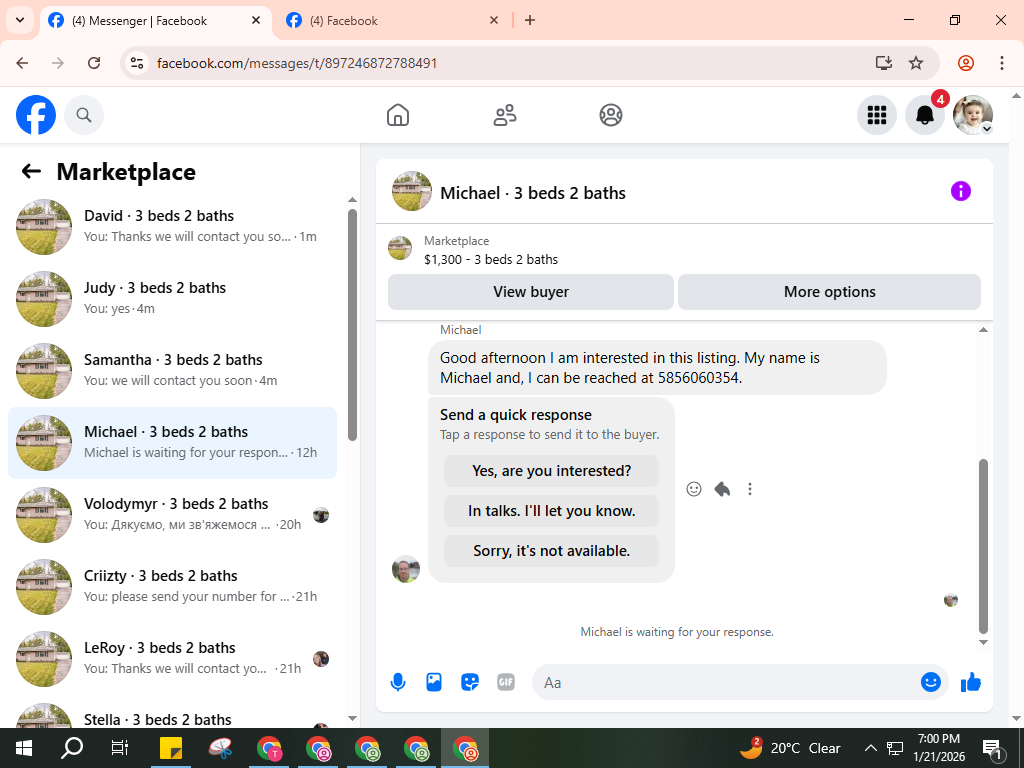Open Task View on taskbar
The height and width of the screenshot is (768, 1024).
pyautogui.click(x=120, y=748)
